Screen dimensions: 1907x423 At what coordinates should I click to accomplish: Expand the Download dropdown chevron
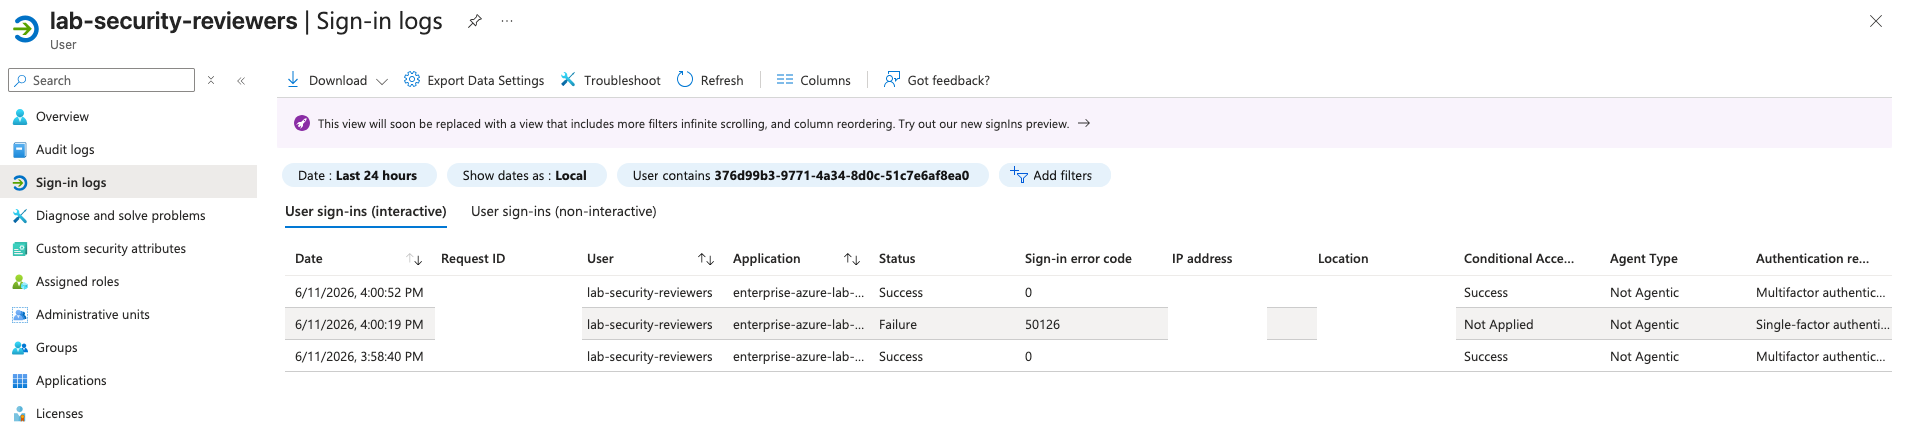pos(382,81)
